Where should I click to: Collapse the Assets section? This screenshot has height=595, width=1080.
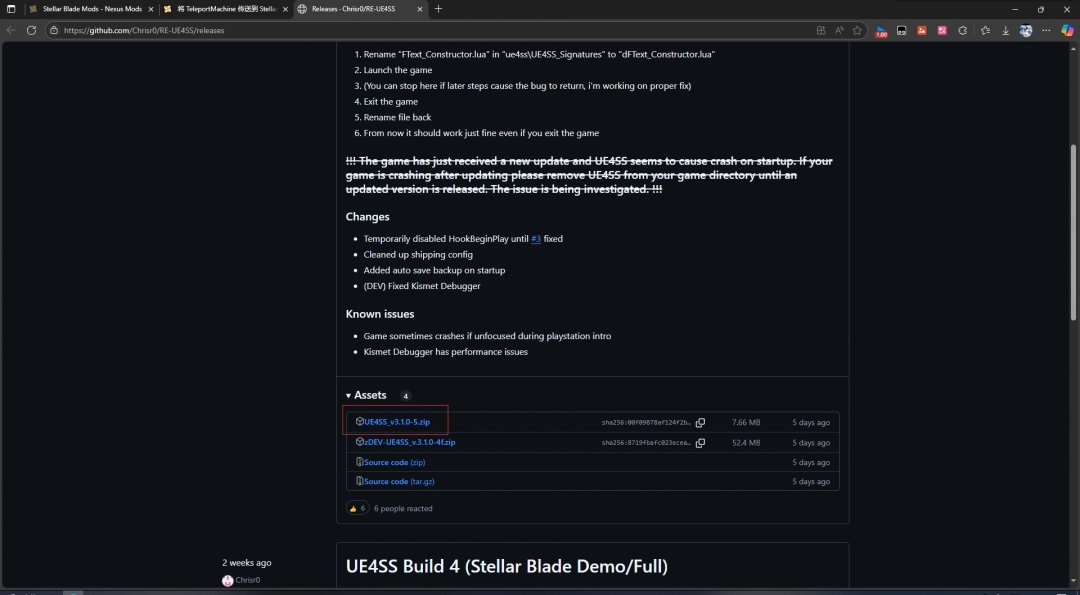pos(366,395)
